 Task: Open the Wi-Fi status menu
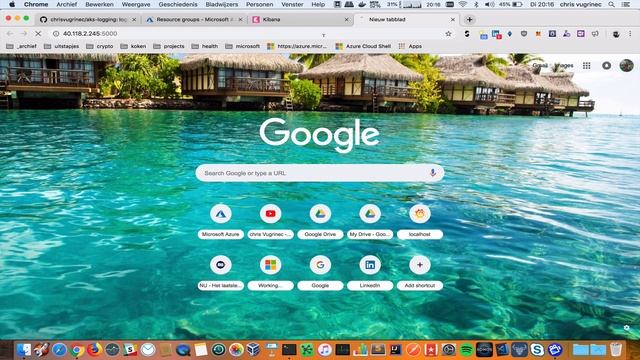click(462, 4)
